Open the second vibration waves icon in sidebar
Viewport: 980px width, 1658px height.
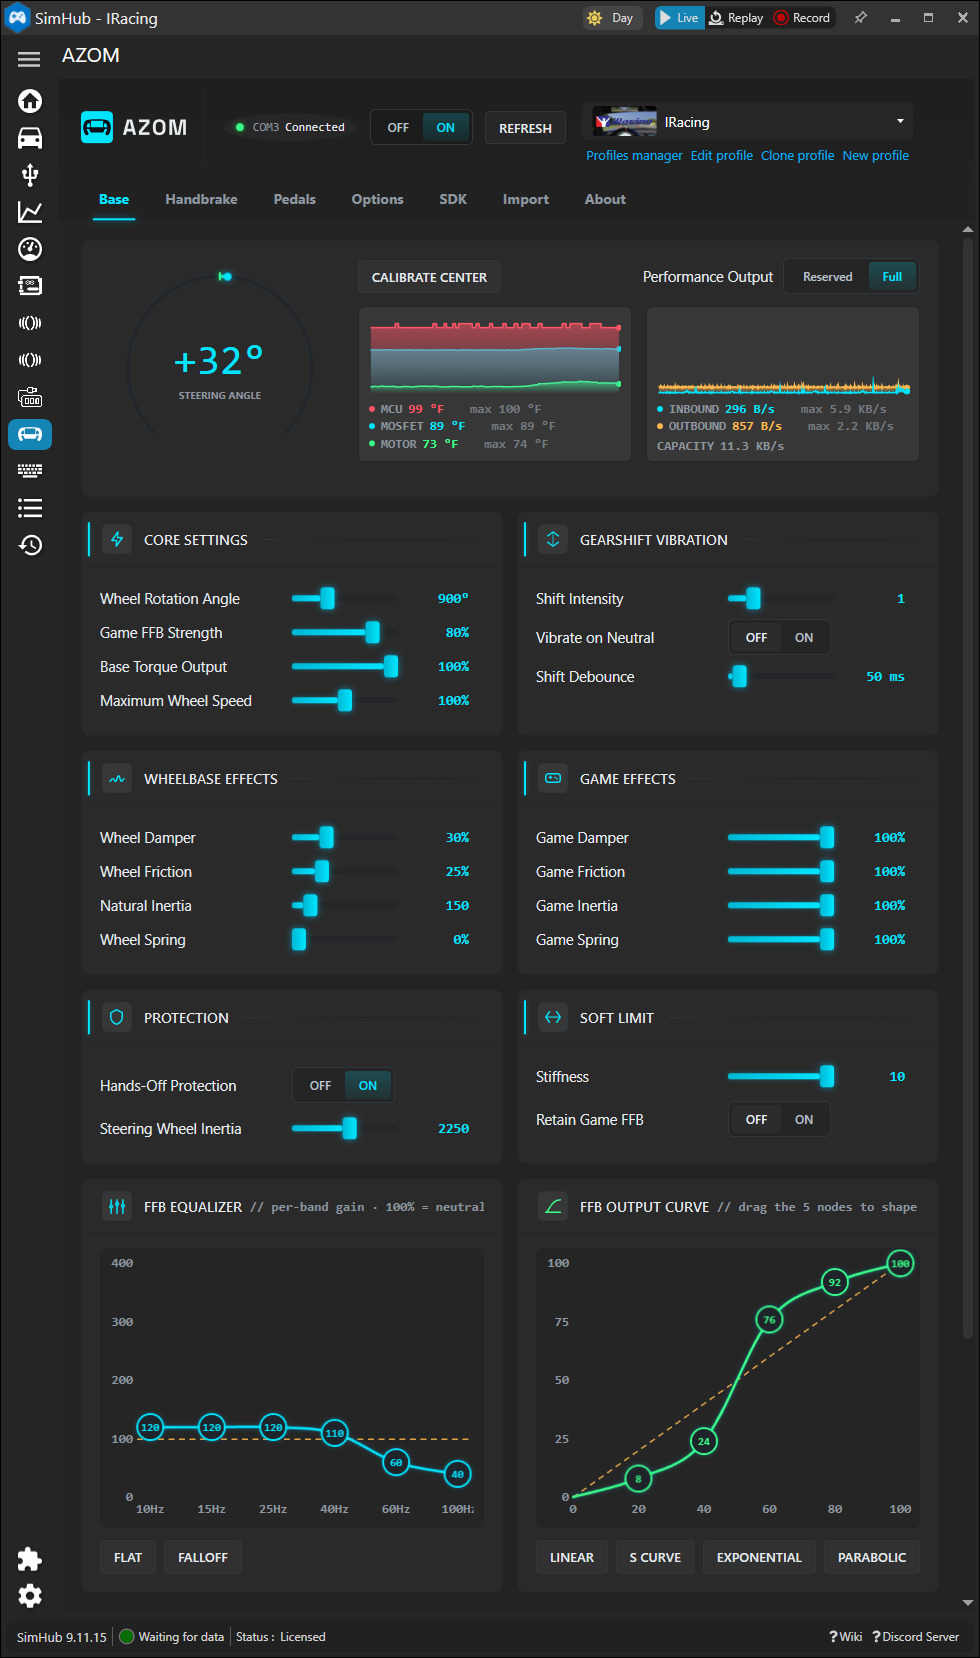[x=30, y=360]
